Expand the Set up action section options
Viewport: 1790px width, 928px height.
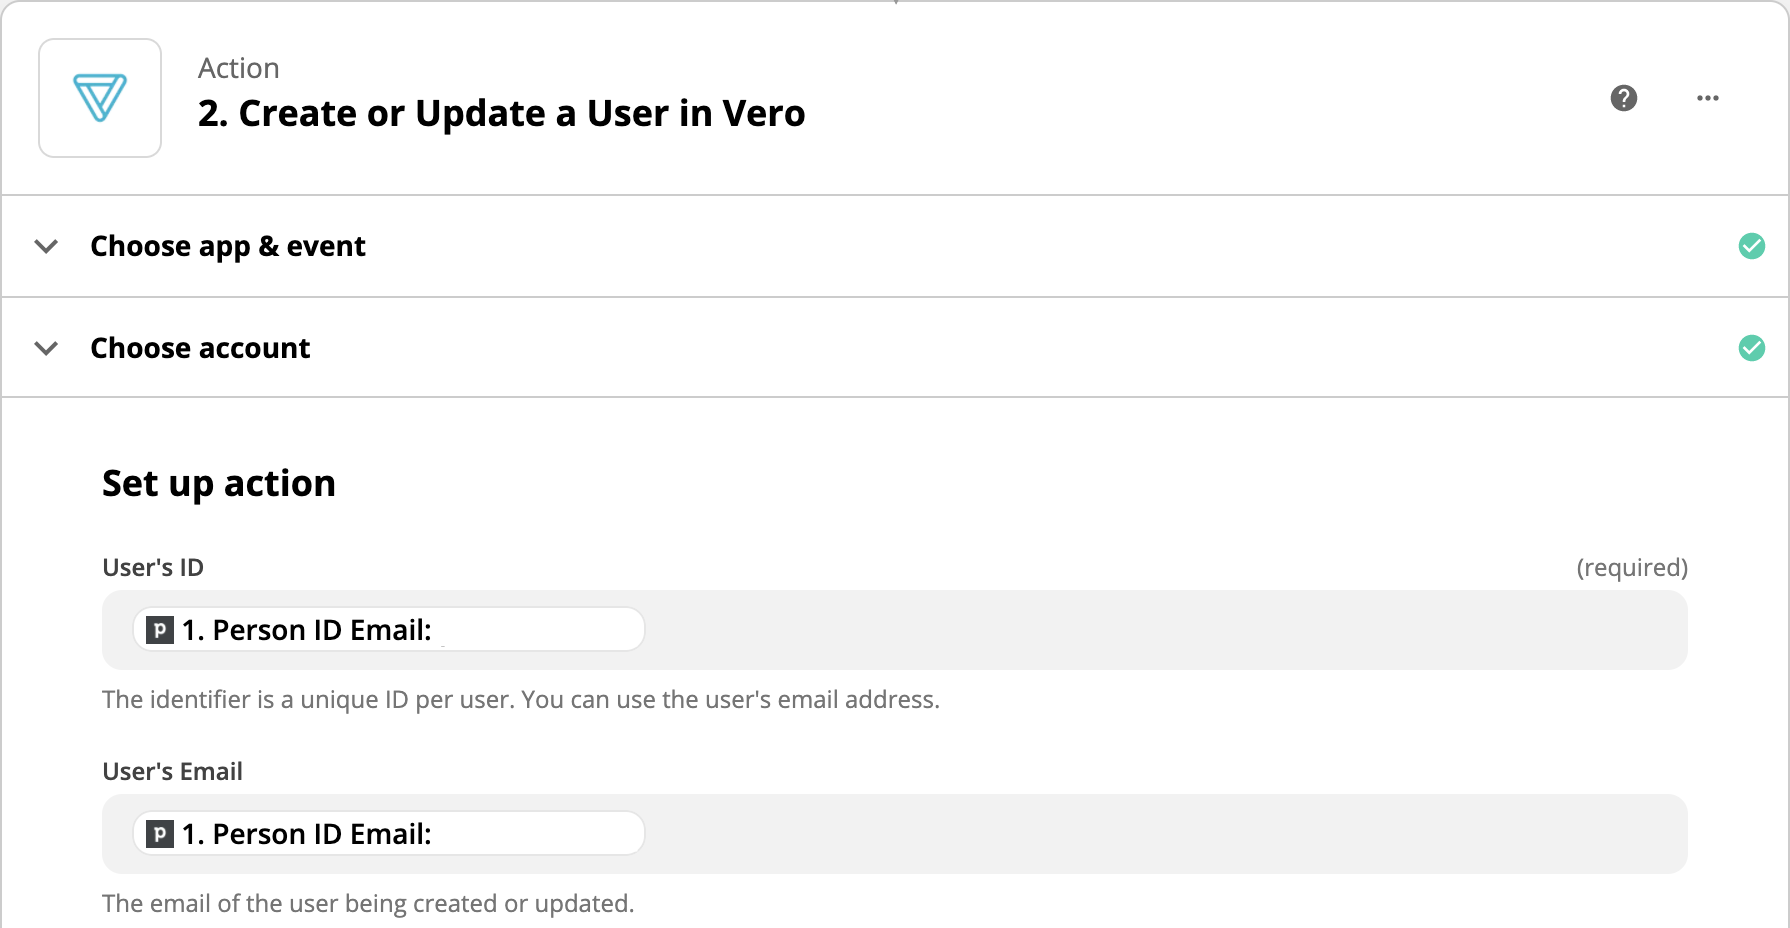[x=218, y=483]
